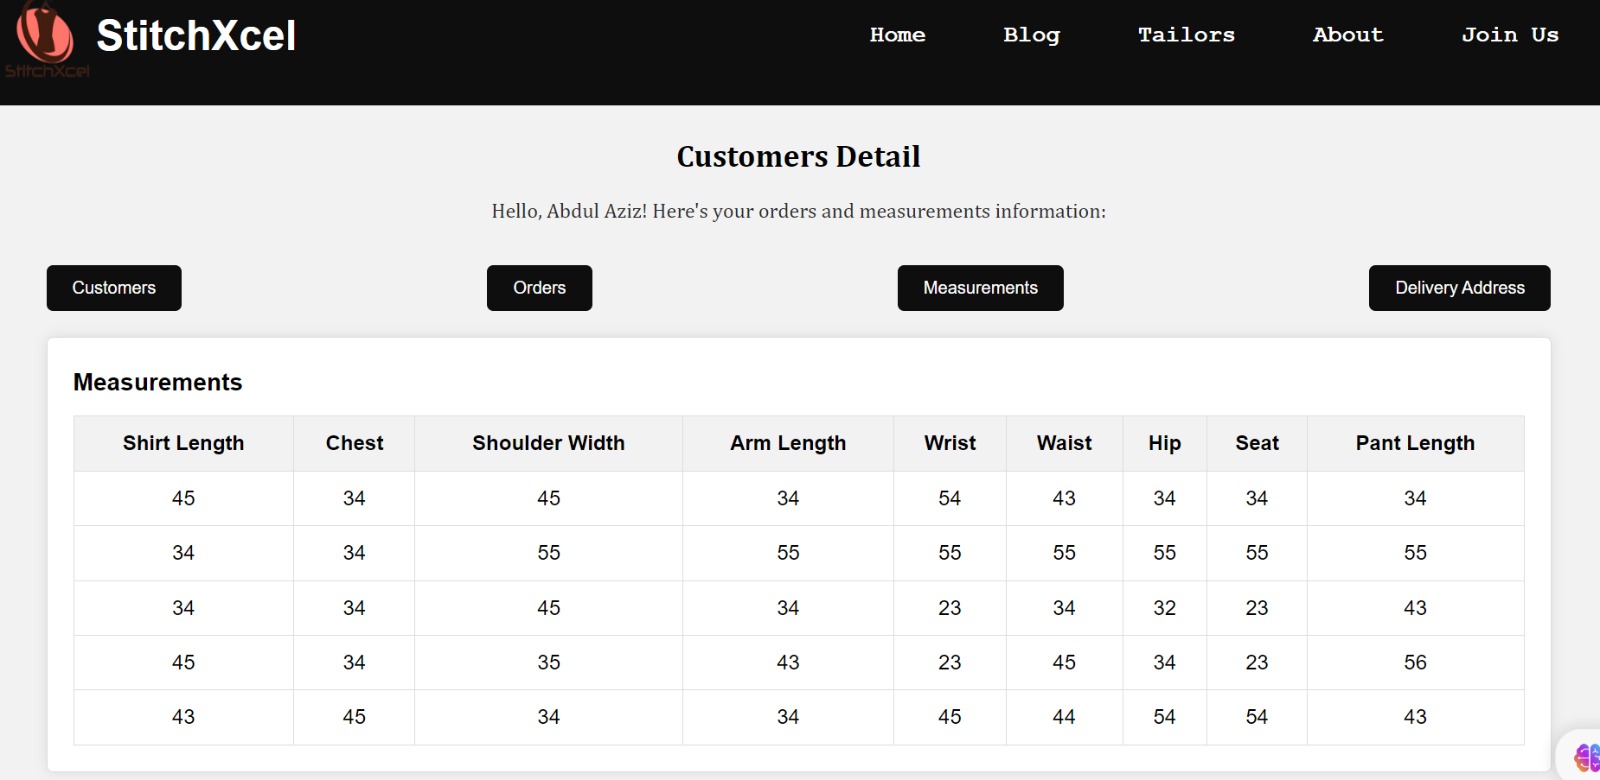Select the Hip column header
Viewport: 1600px width, 780px height.
pyautogui.click(x=1164, y=443)
